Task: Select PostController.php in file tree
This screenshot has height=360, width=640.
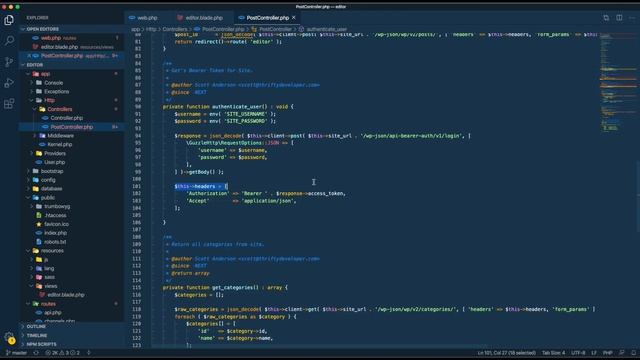Action: 71,127
